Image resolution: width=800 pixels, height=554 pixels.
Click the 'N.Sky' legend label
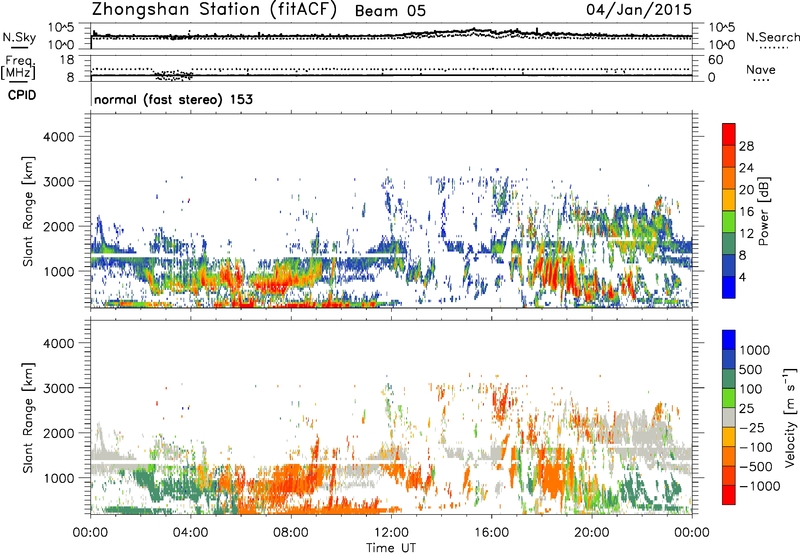pos(19,37)
